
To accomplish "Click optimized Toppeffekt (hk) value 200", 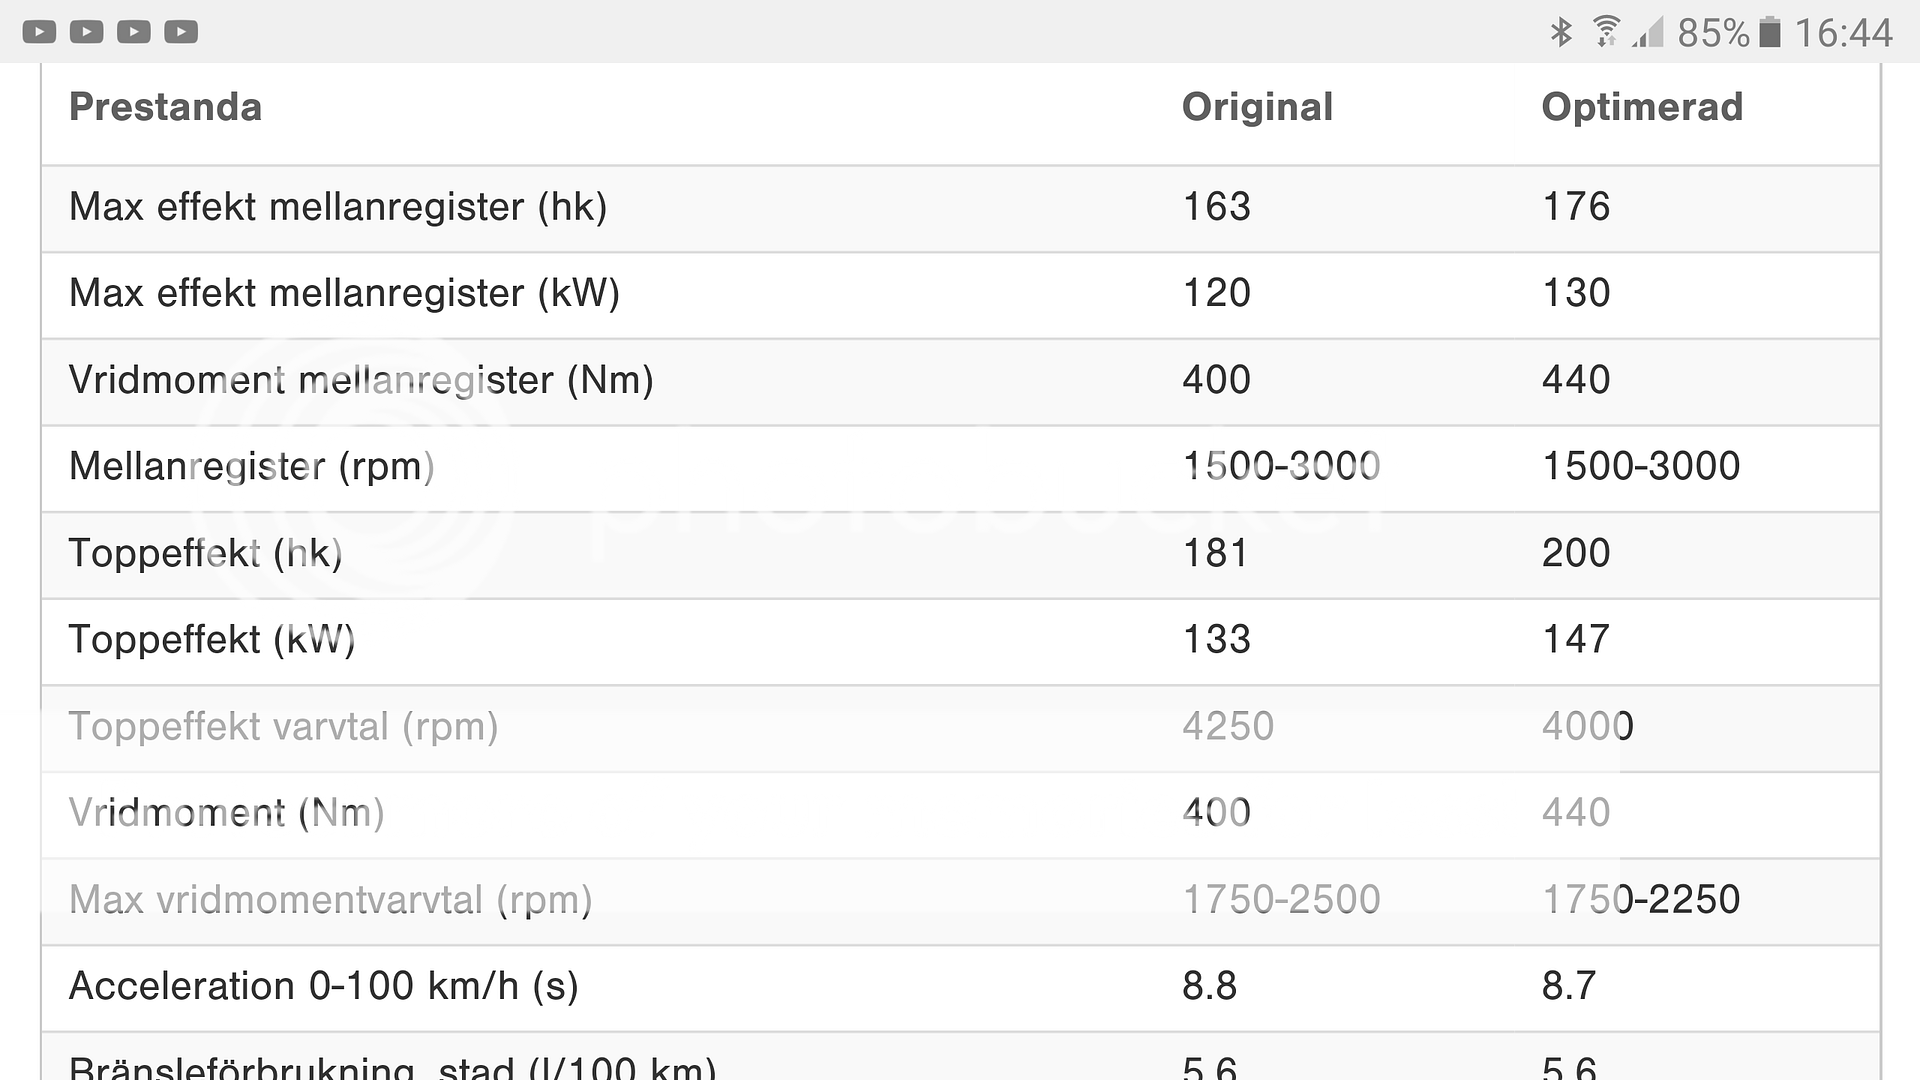I will click(1576, 553).
